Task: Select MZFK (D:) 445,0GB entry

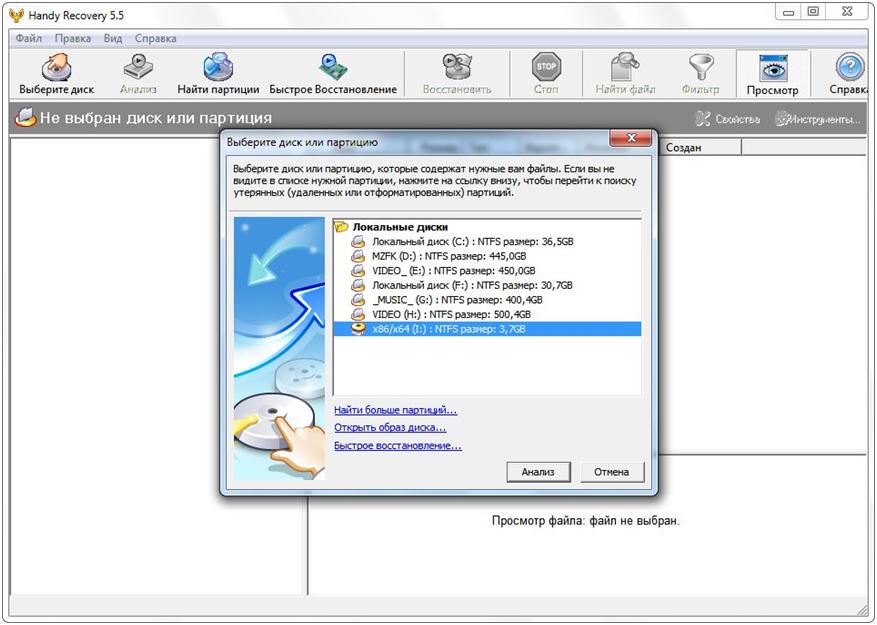Action: click(x=449, y=256)
